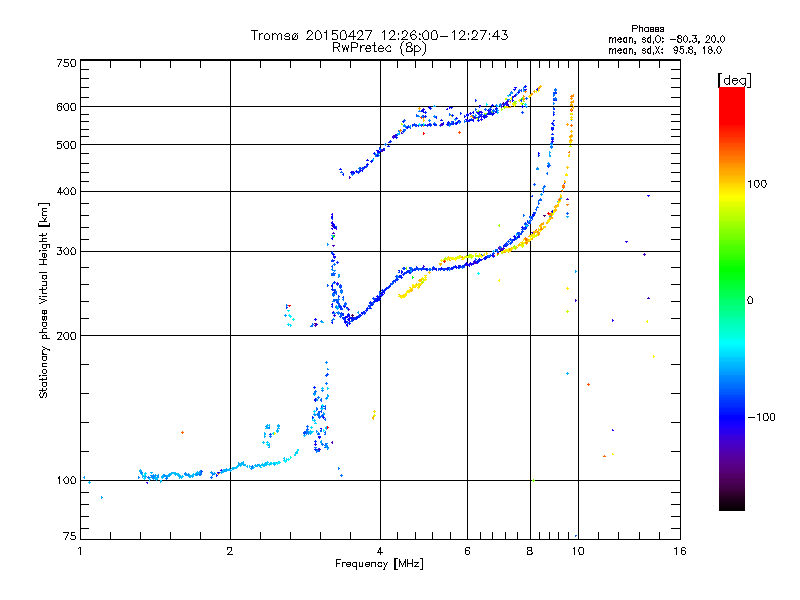Click the 75 tick label on height axis
800x600 pixels.
point(70,536)
